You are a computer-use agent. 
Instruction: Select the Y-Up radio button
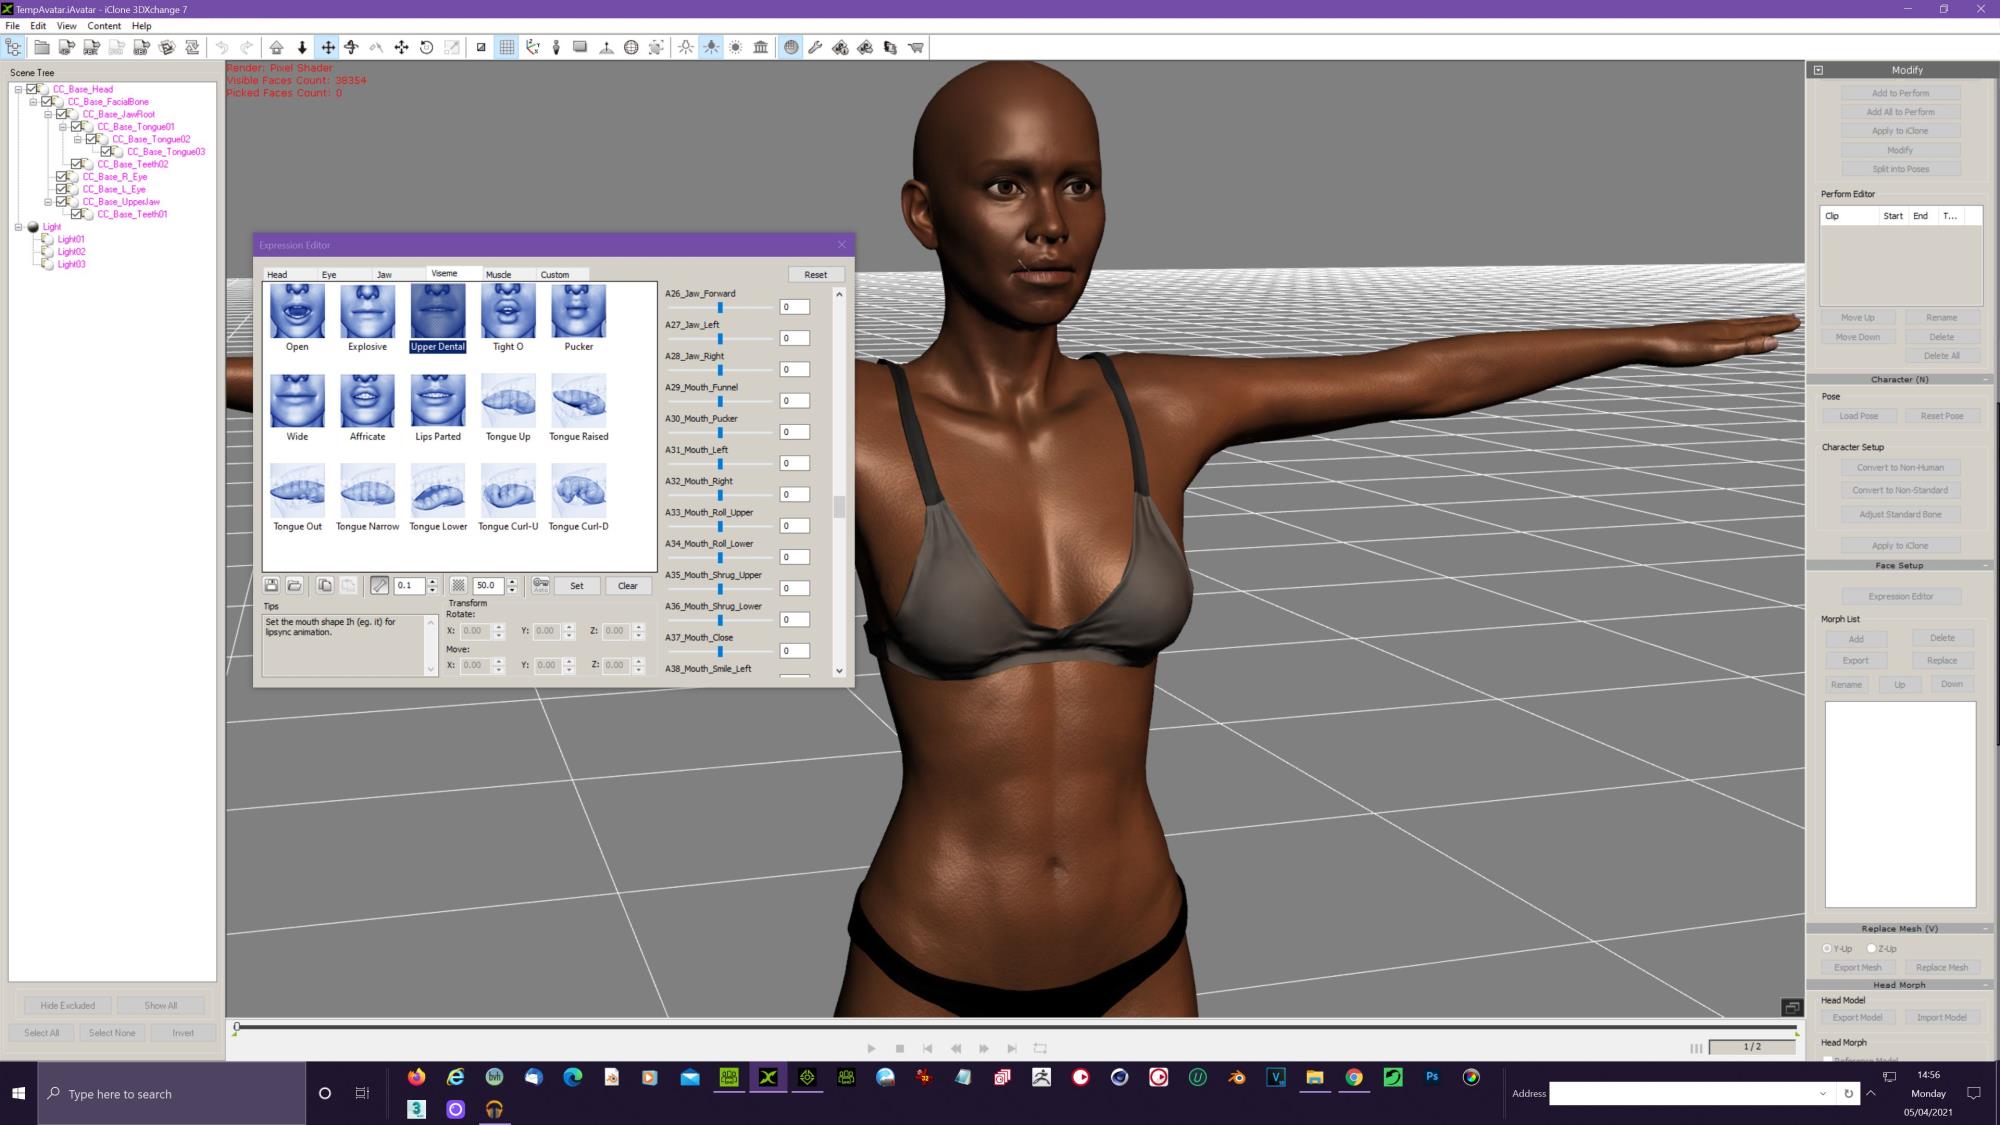tap(1827, 948)
